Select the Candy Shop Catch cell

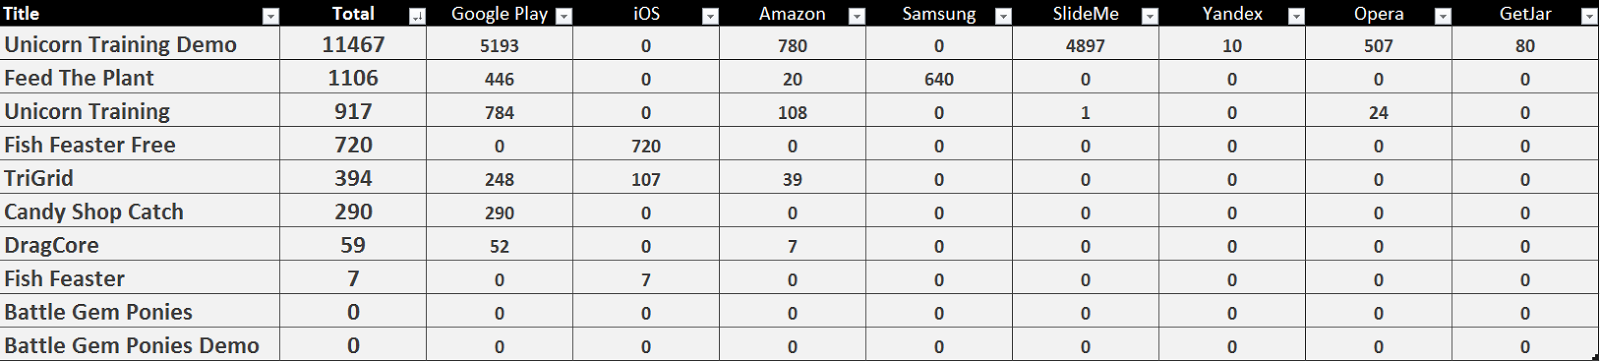140,211
